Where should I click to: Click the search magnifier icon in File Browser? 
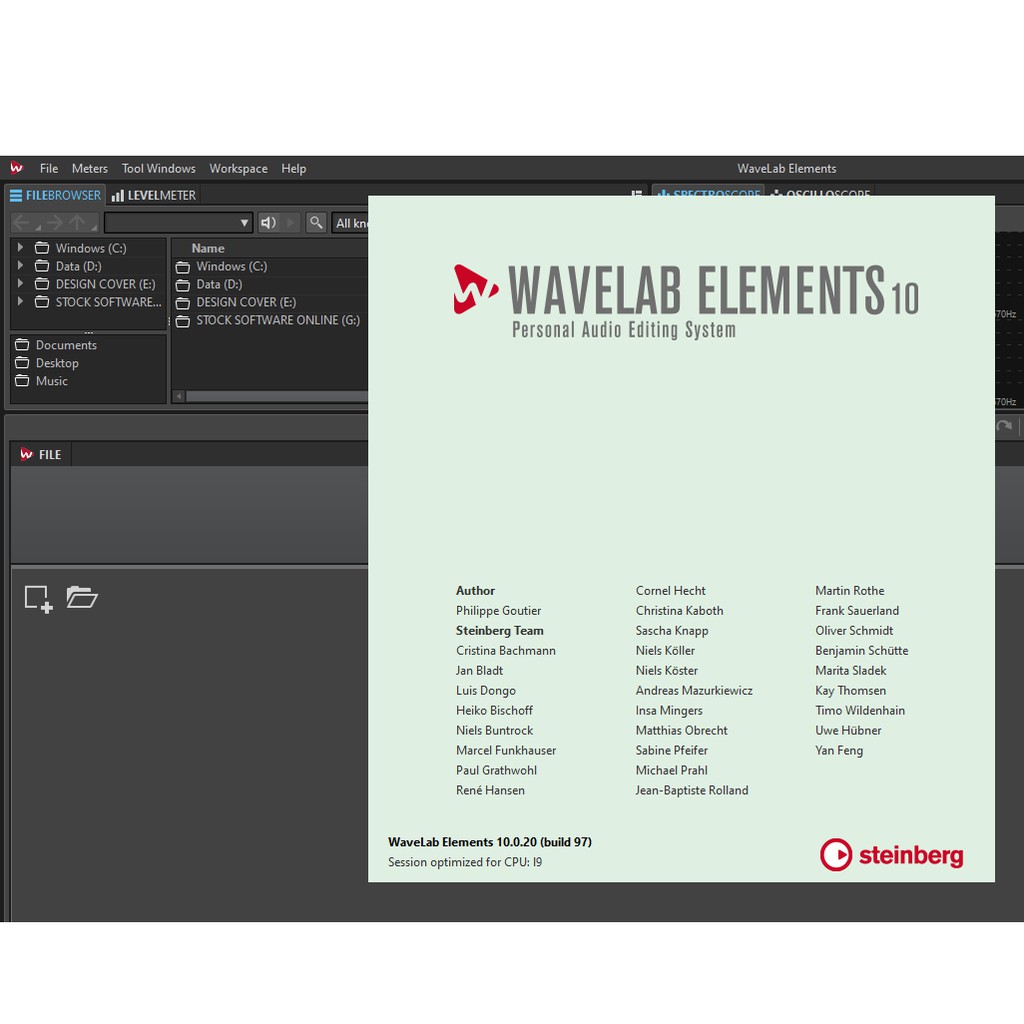tap(315, 223)
